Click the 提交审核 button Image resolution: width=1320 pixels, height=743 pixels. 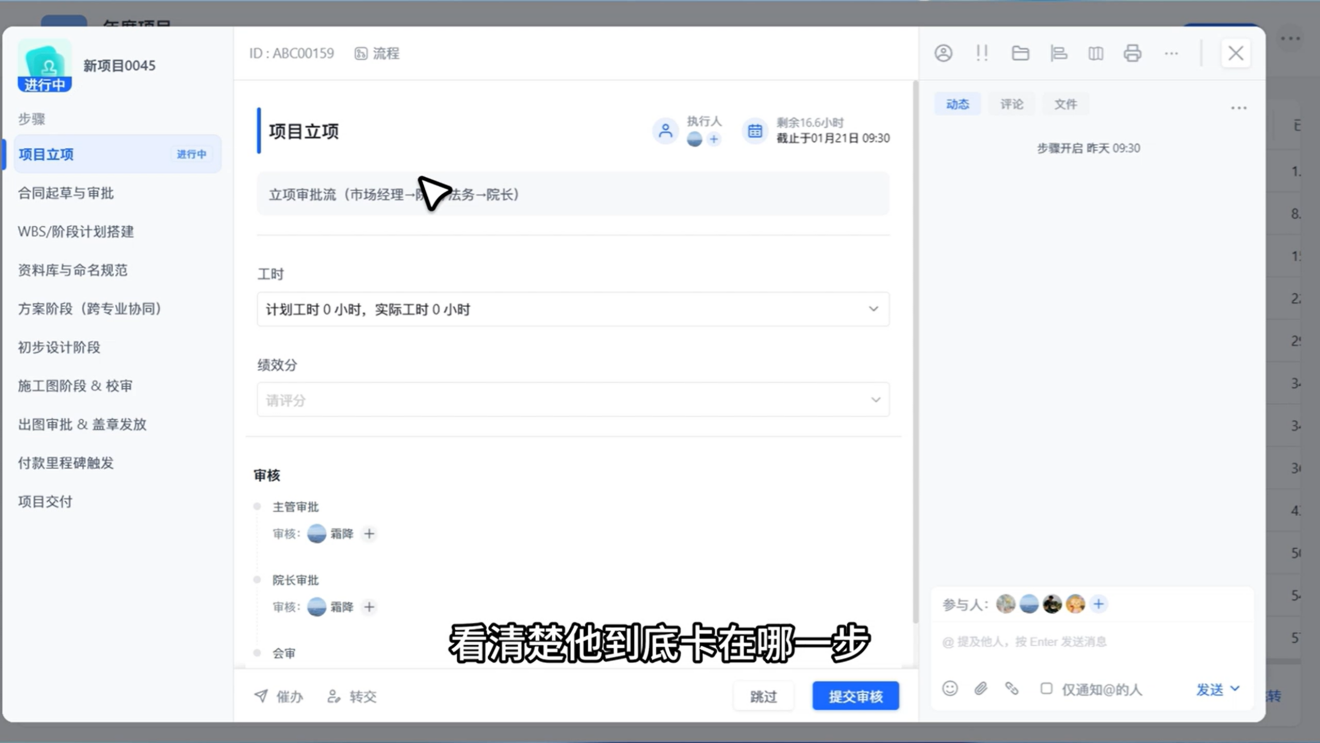click(x=855, y=696)
